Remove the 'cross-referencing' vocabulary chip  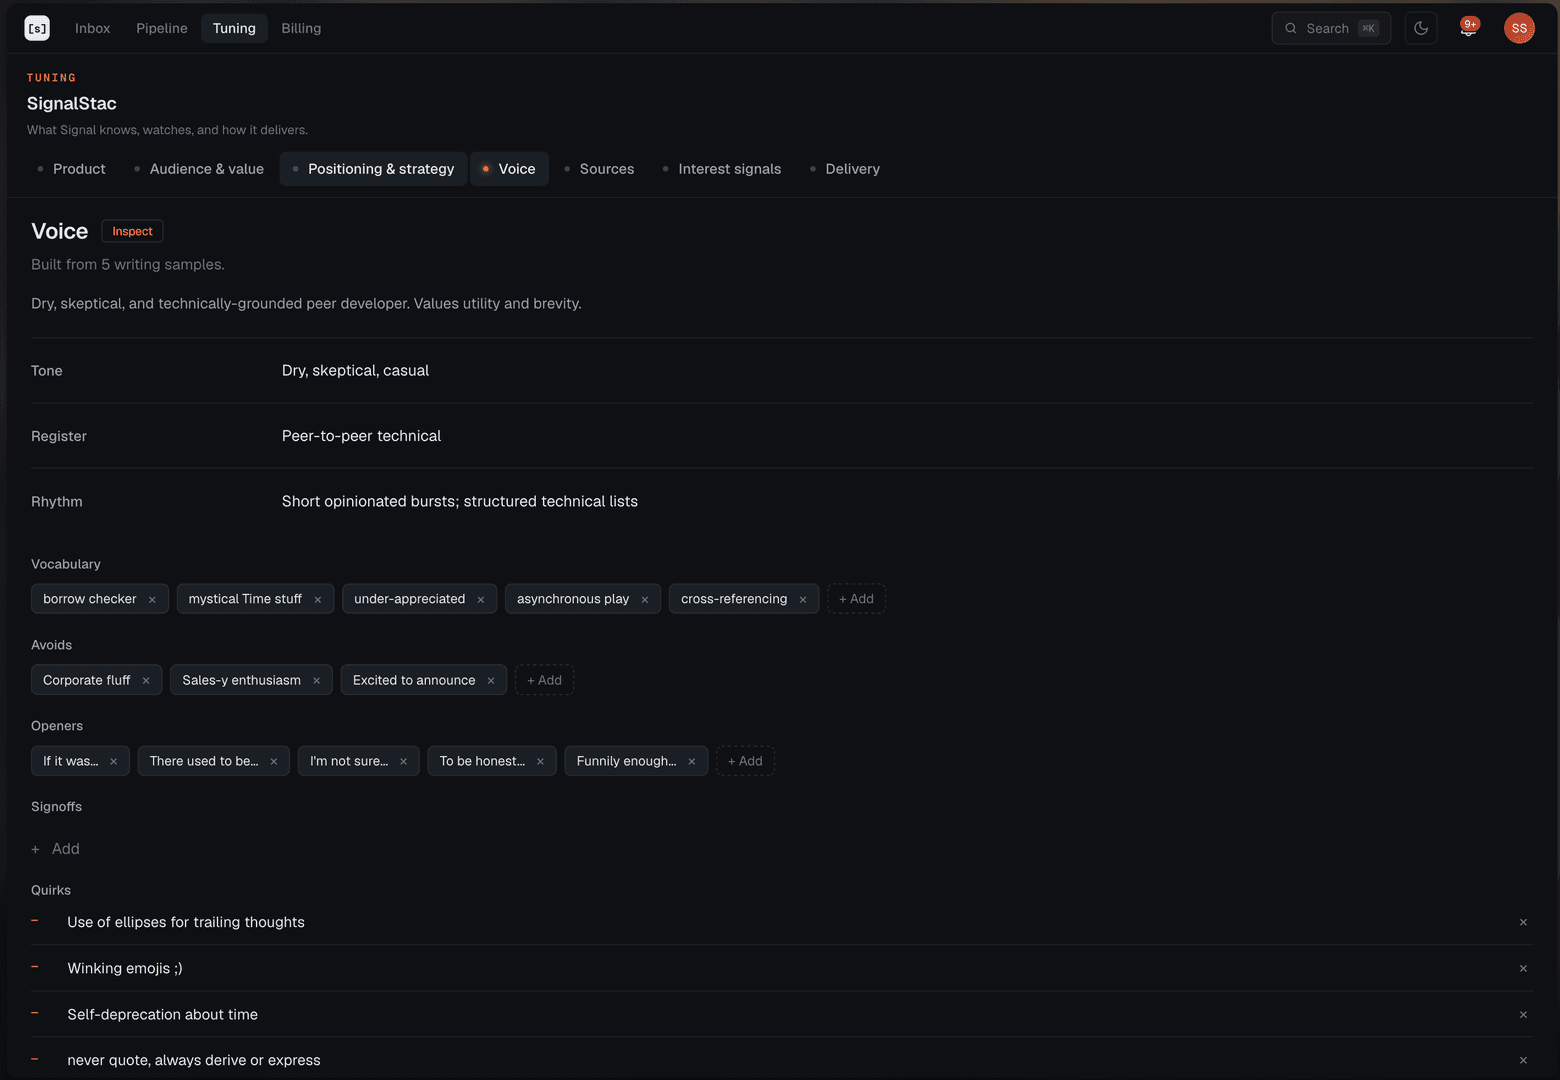[x=803, y=600]
